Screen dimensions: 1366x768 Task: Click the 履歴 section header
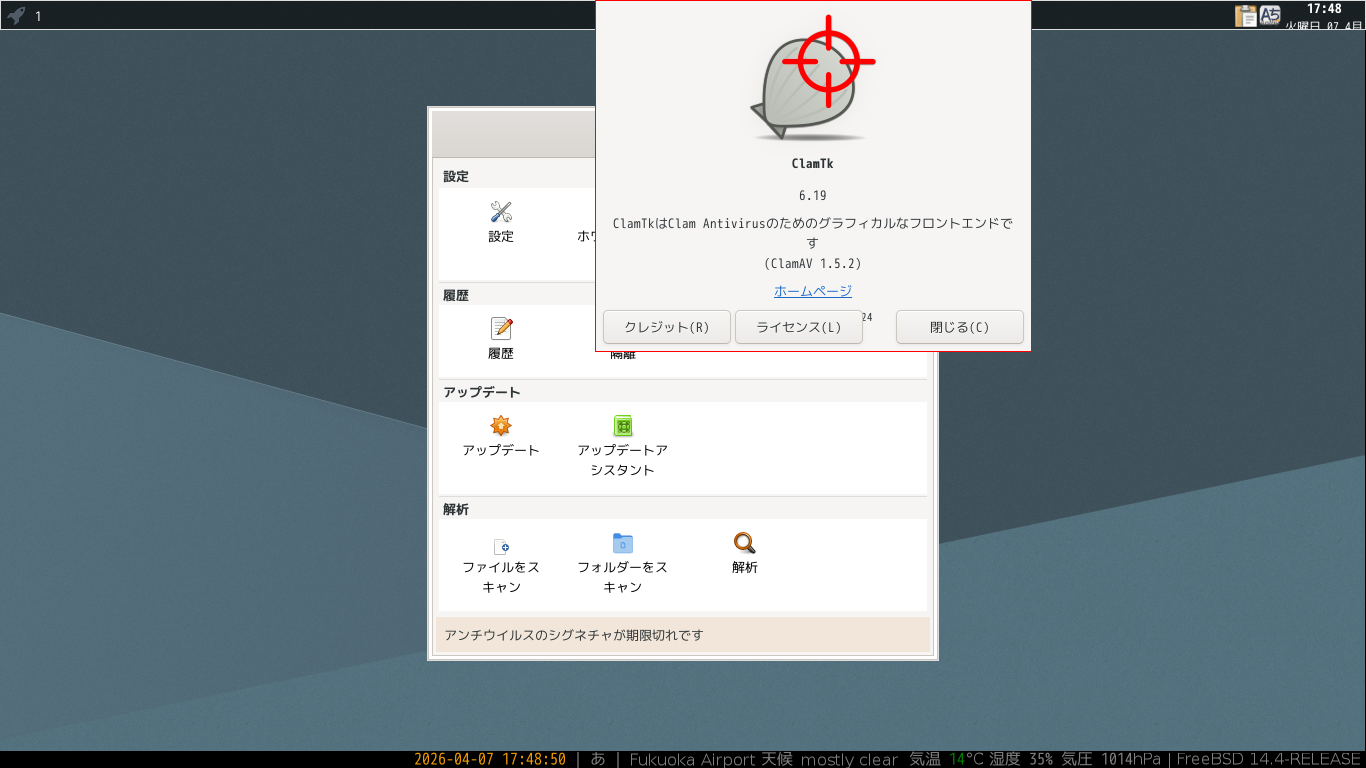click(456, 295)
